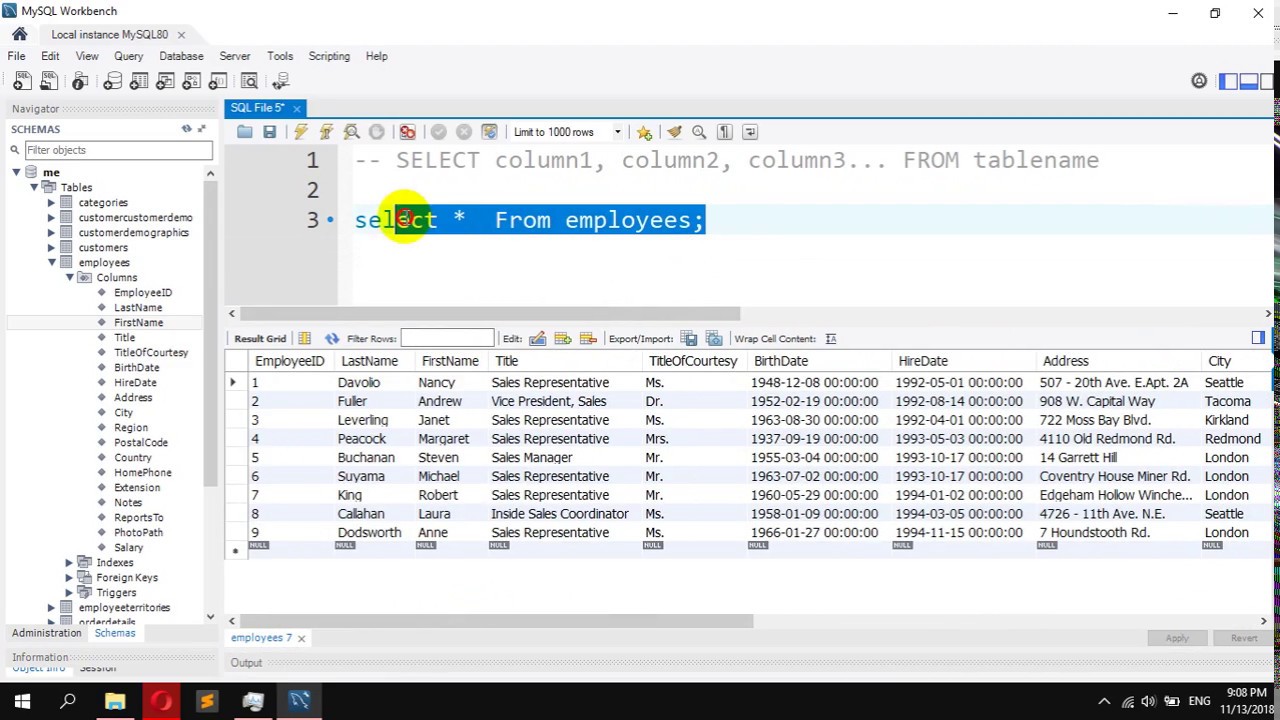Toggle word wrapping in editor
Image resolution: width=1280 pixels, height=720 pixels.
pyautogui.click(x=750, y=132)
